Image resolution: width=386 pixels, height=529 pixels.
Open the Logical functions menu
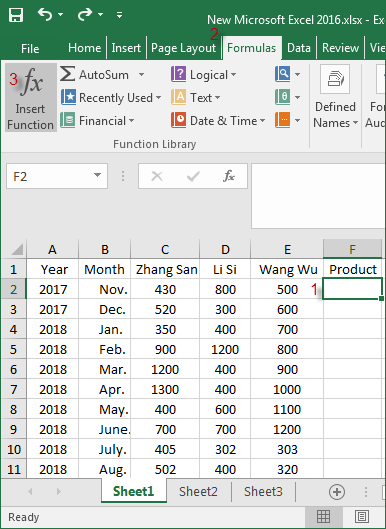coord(203,74)
